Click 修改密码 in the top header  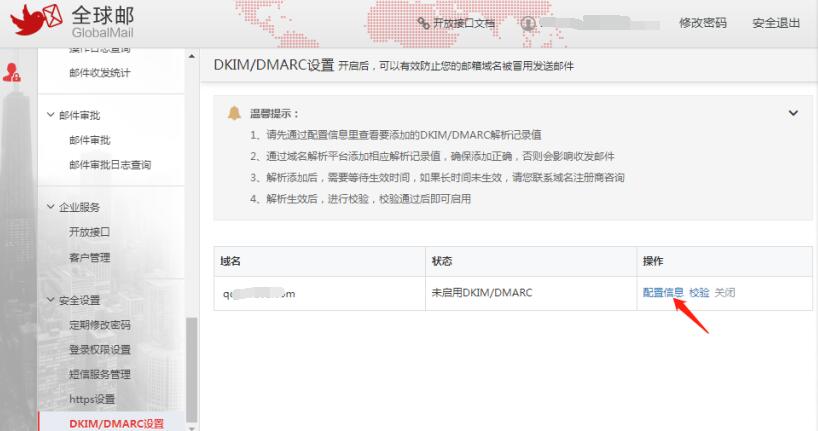pyautogui.click(x=702, y=23)
